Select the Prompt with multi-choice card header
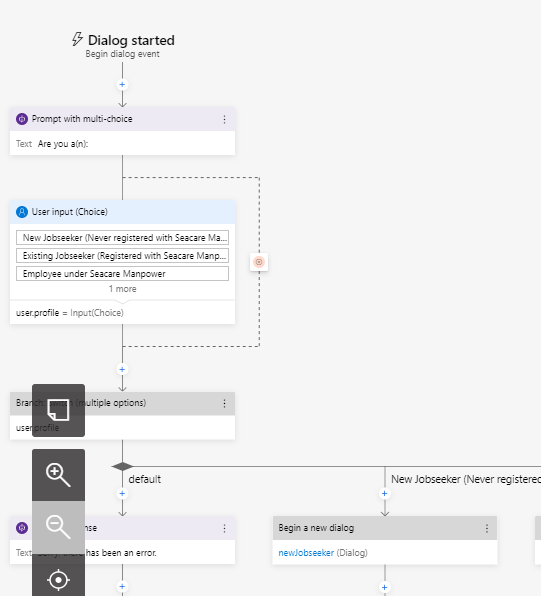Screen dimensions: 541x596 click(x=122, y=119)
